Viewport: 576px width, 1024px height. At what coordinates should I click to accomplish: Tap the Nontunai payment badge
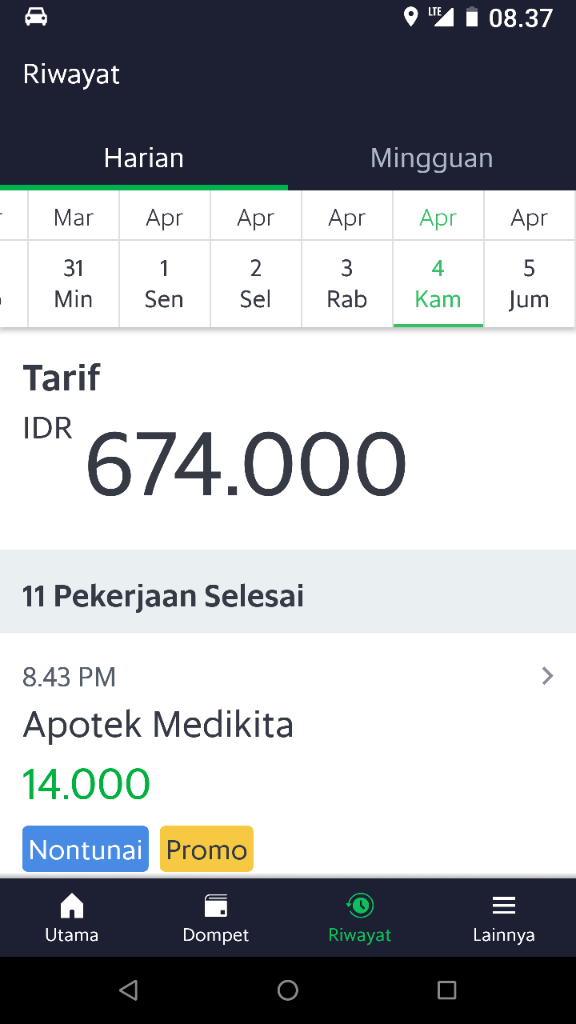pos(85,849)
